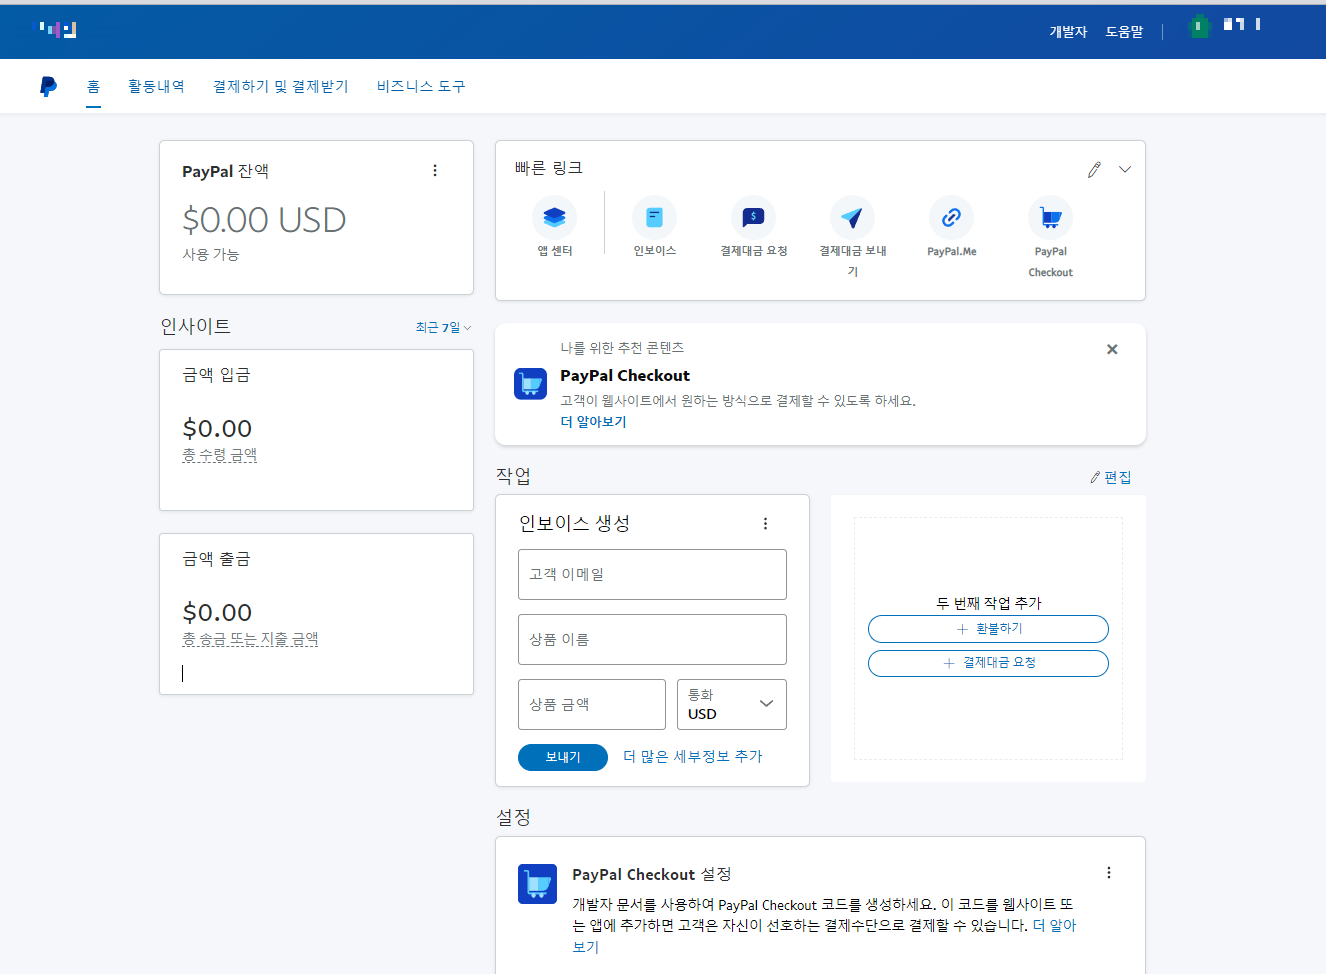The height and width of the screenshot is (974, 1326).
Task: Open the 개발자 link in header
Action: tap(1068, 32)
